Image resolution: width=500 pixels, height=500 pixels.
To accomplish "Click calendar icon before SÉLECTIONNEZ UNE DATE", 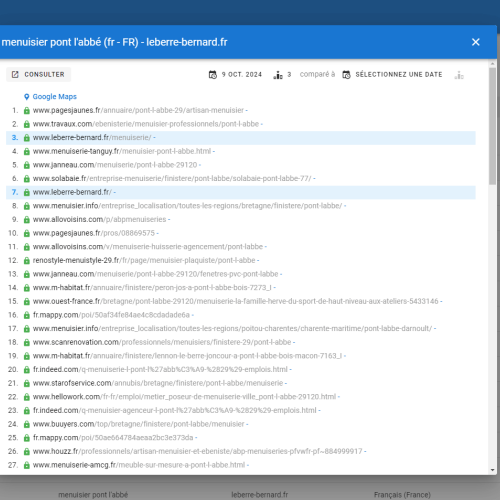I will 346,75.
